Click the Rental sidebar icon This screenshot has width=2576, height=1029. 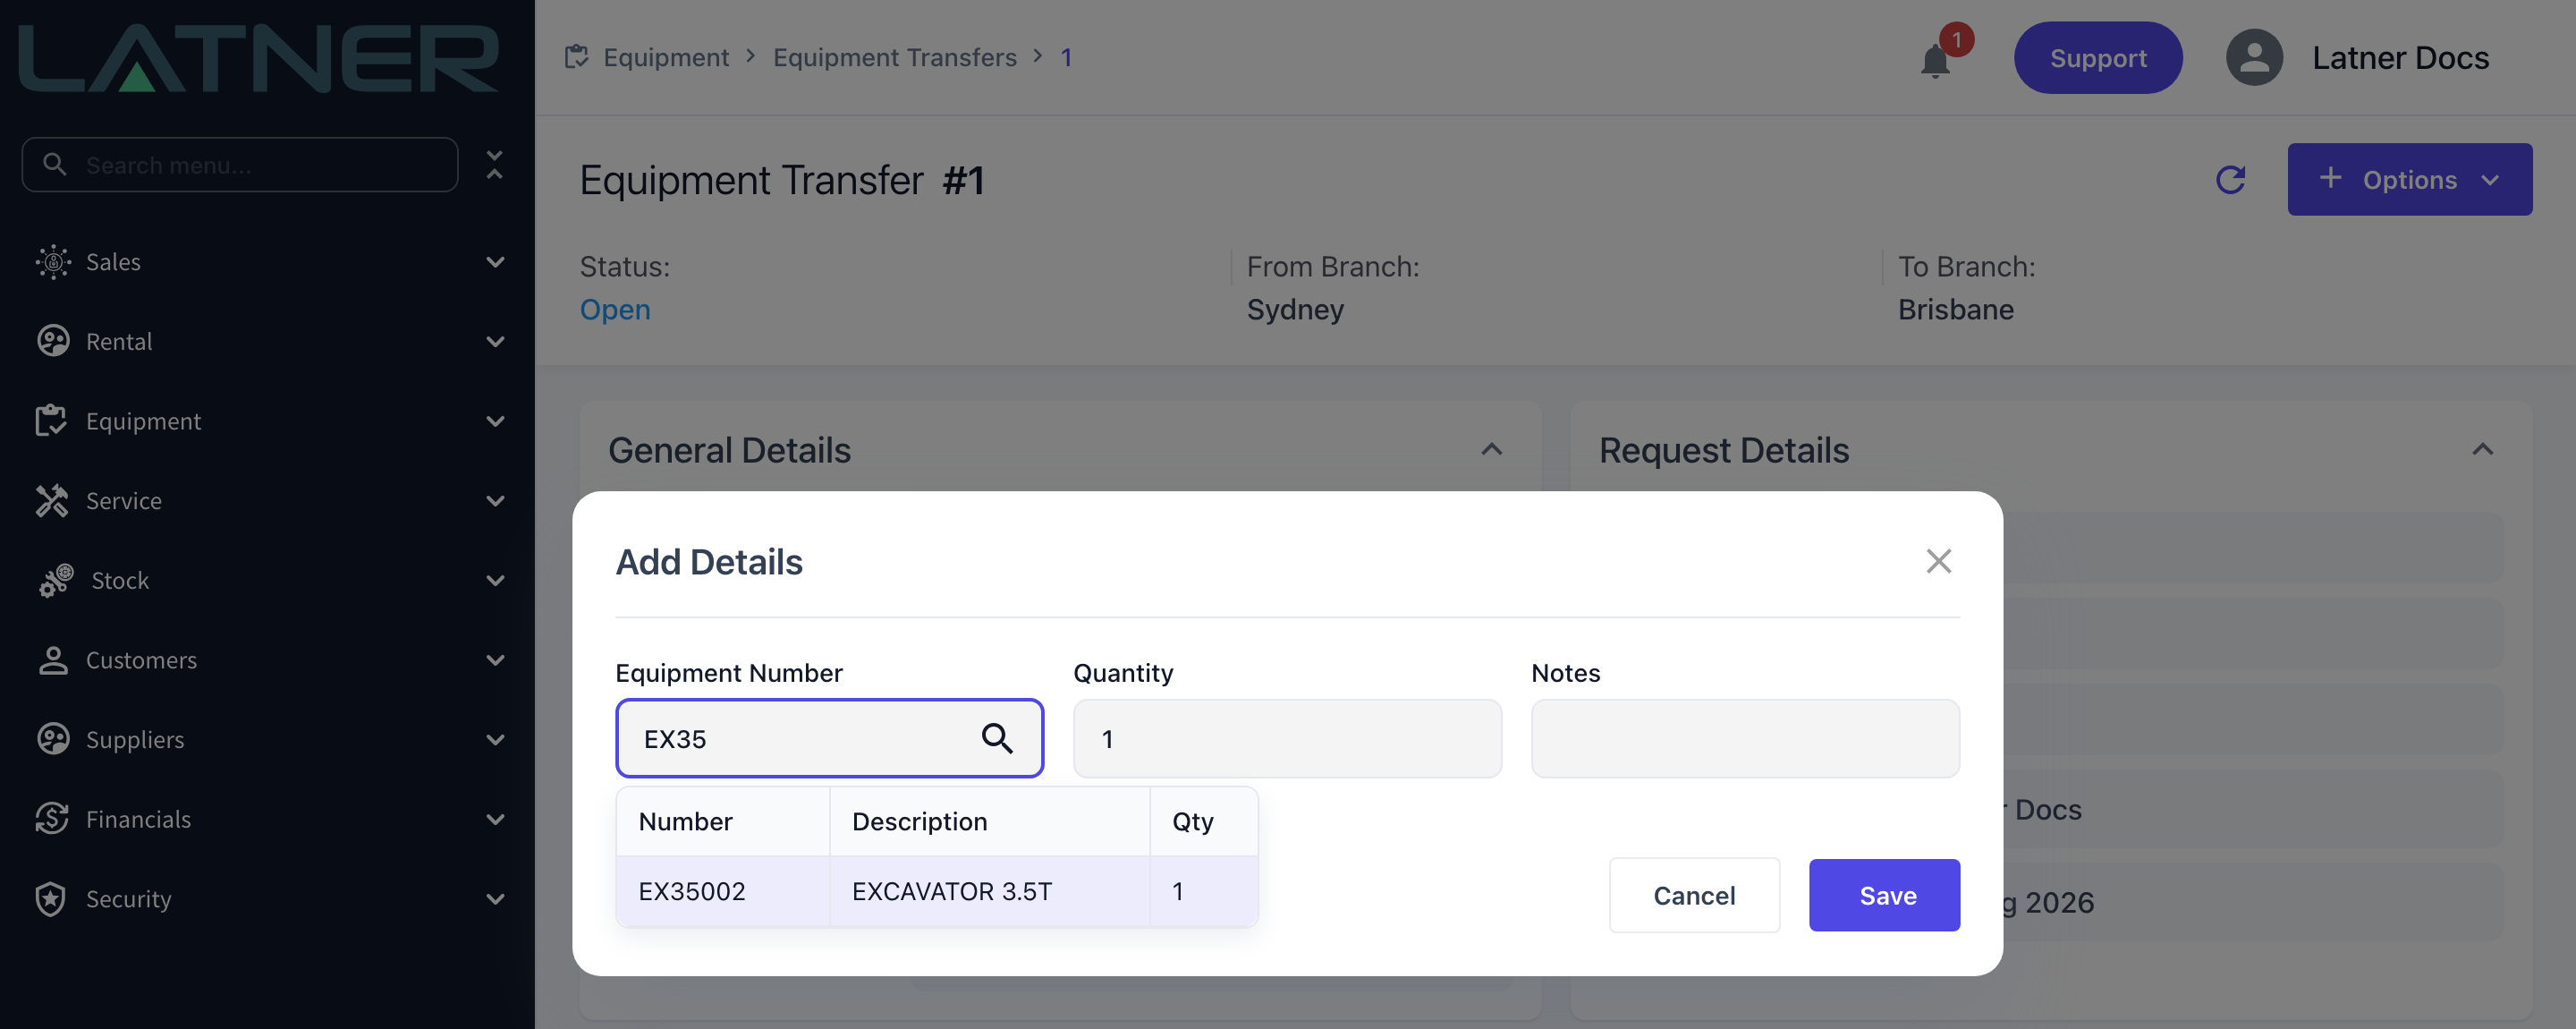coord(53,341)
